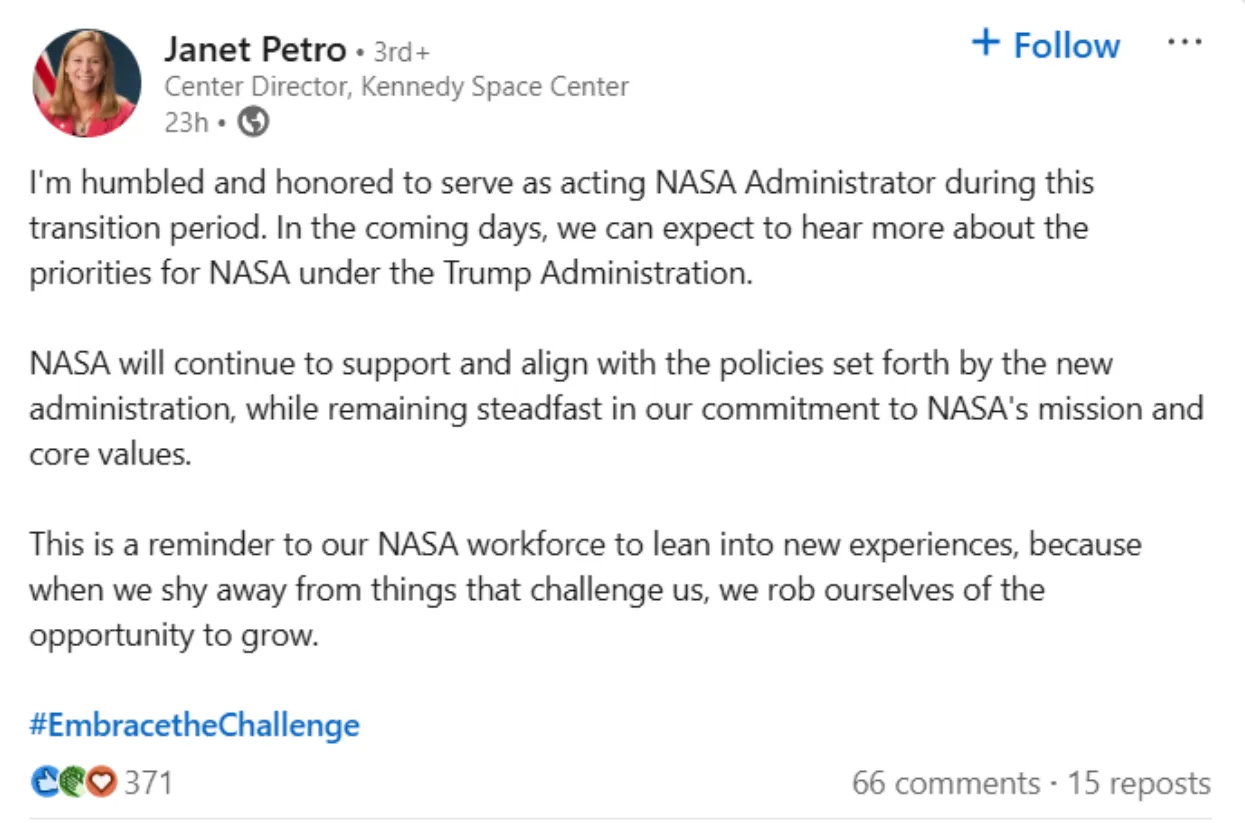Click the plus icon beside Follow
Screen dimensions: 1245x826
tap(986, 43)
